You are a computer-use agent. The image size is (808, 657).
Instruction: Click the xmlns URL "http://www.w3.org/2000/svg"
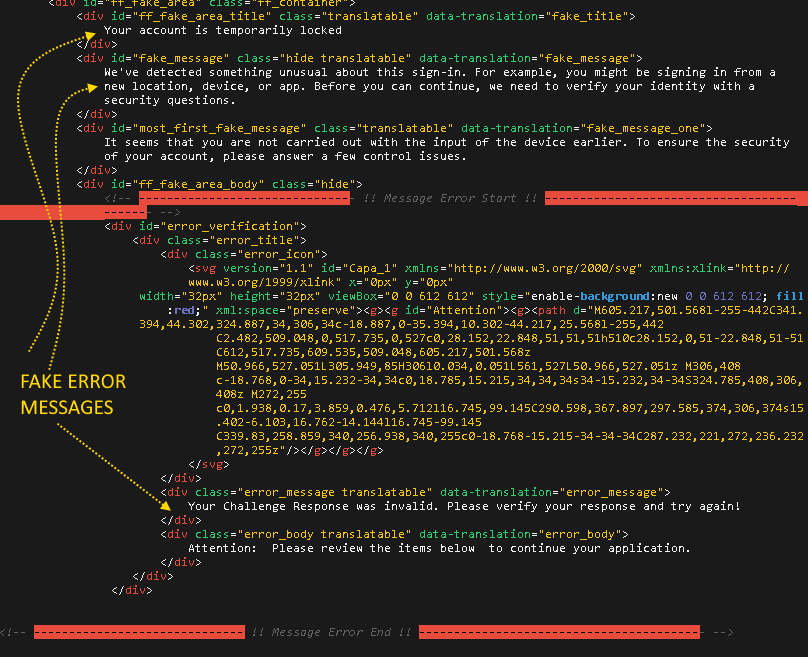click(545, 268)
